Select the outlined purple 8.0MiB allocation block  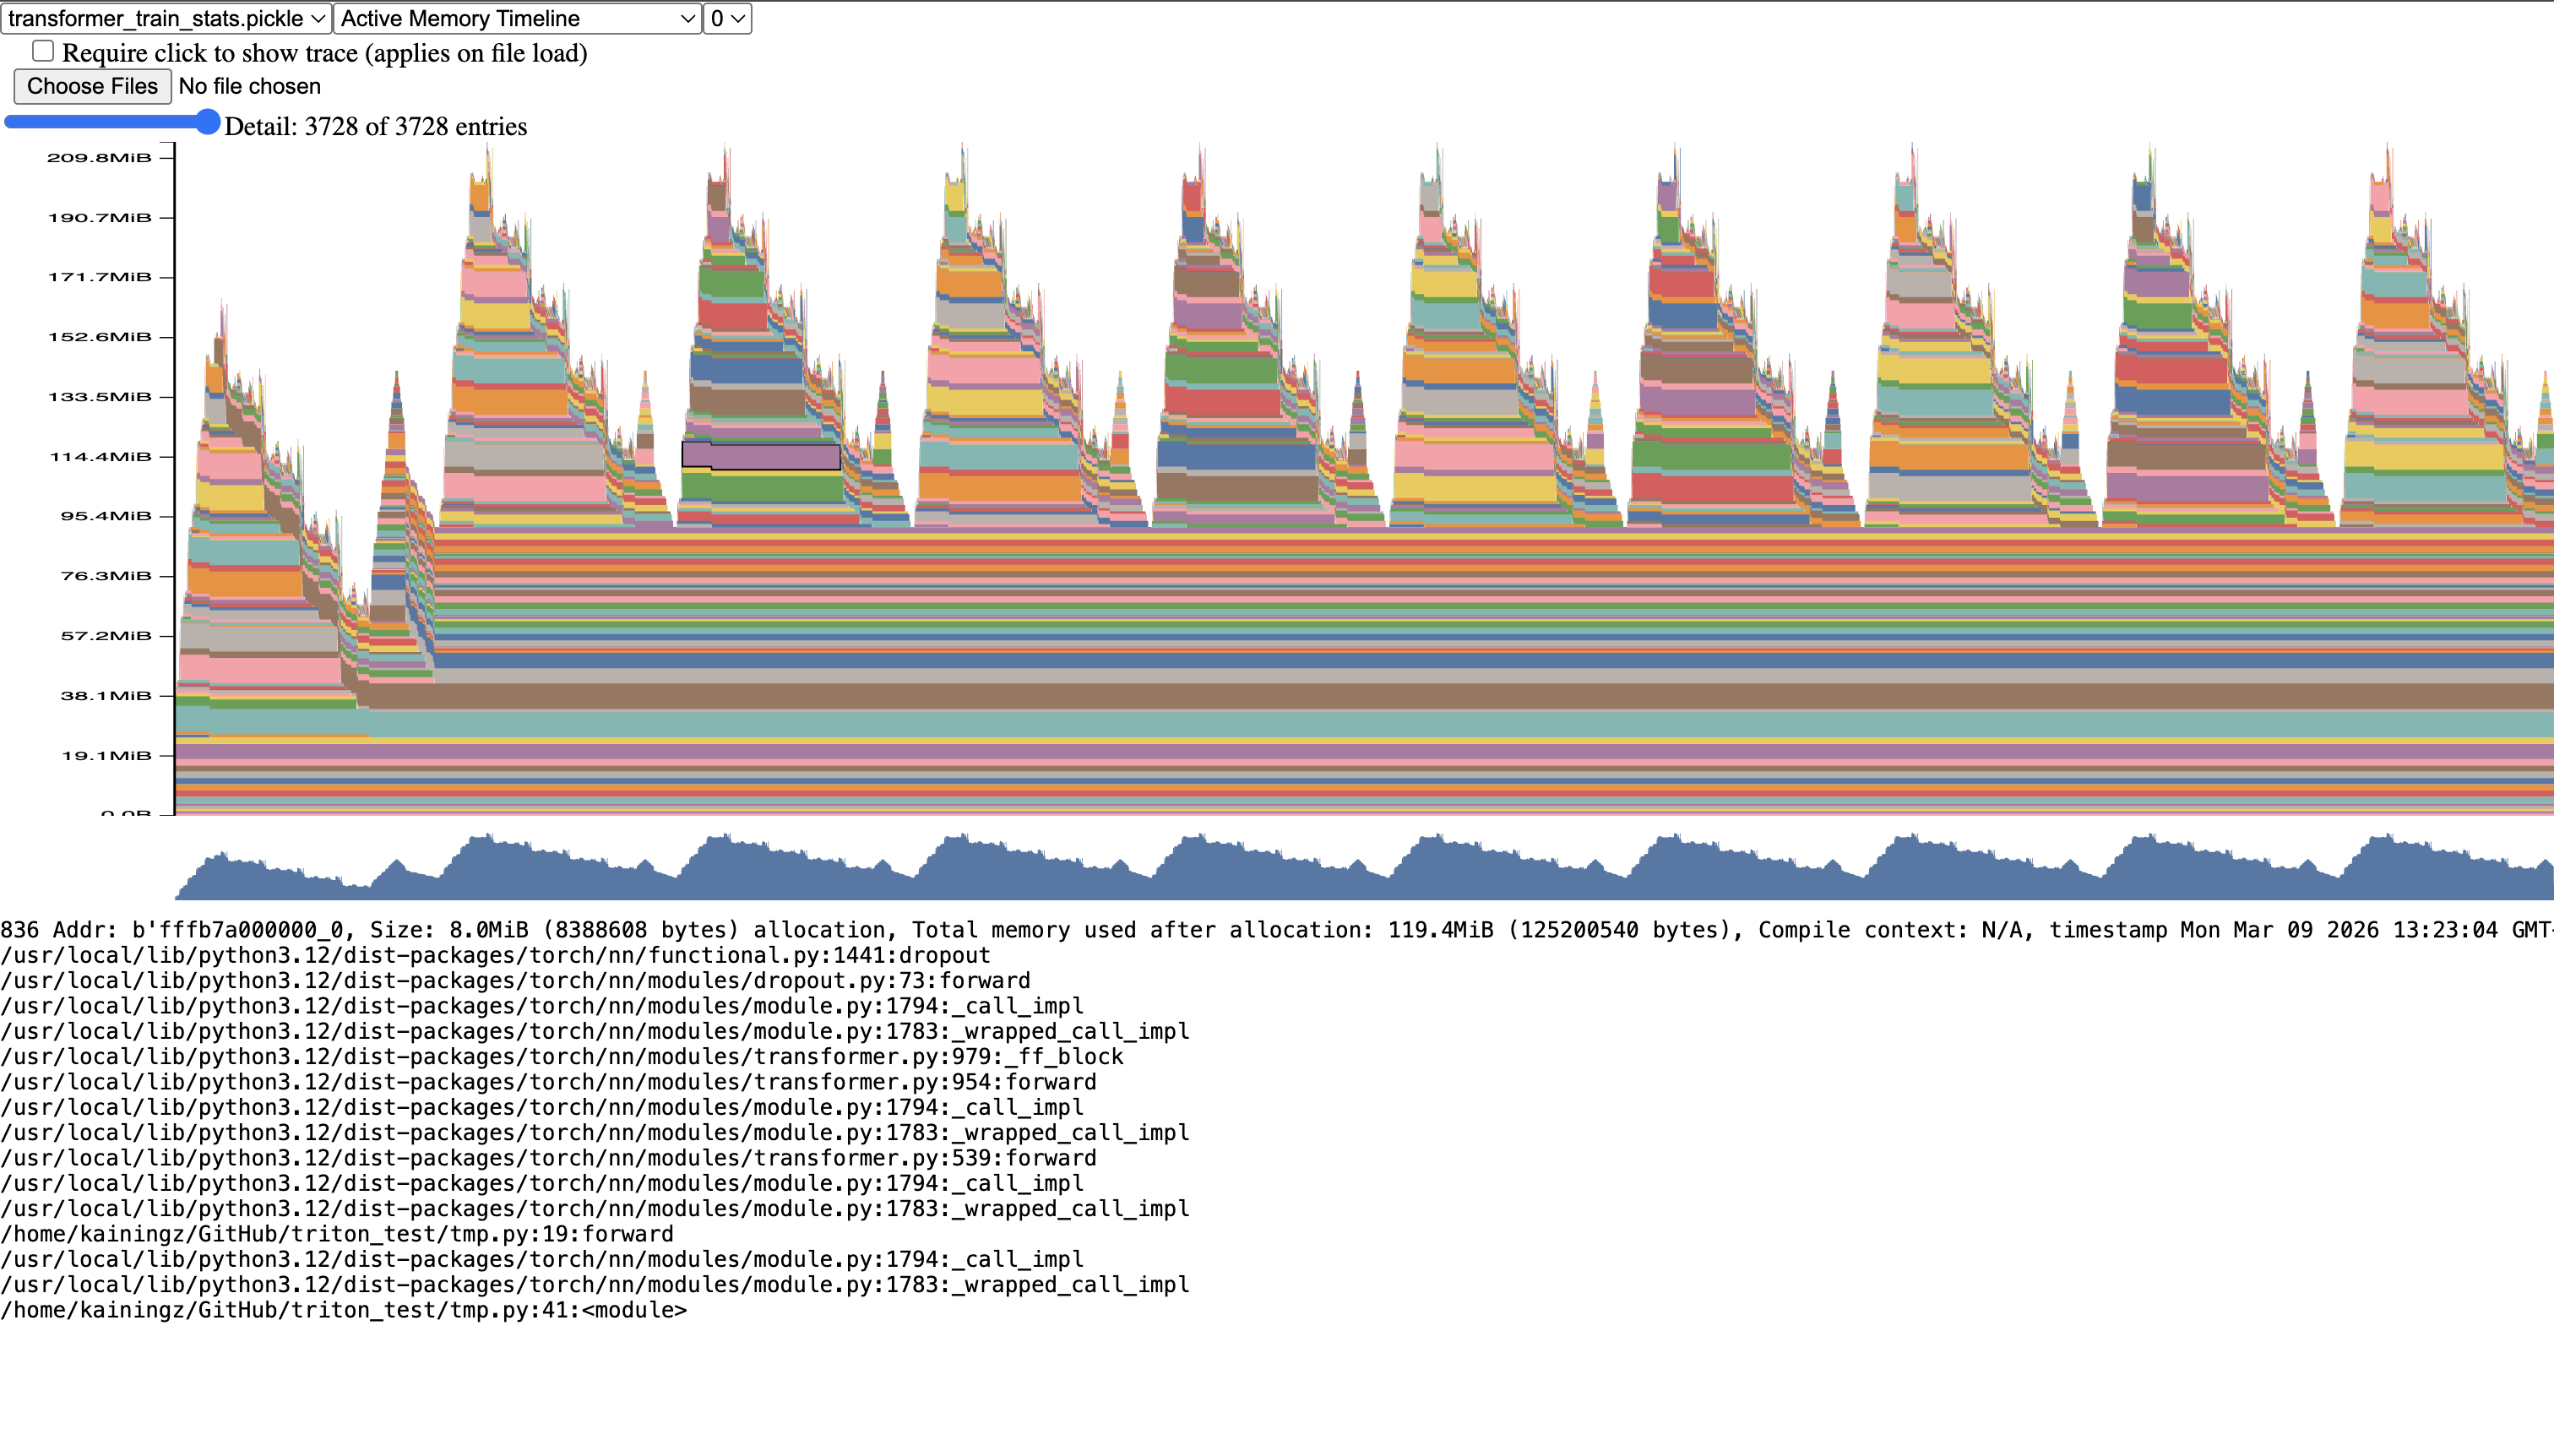pyautogui.click(x=761, y=456)
